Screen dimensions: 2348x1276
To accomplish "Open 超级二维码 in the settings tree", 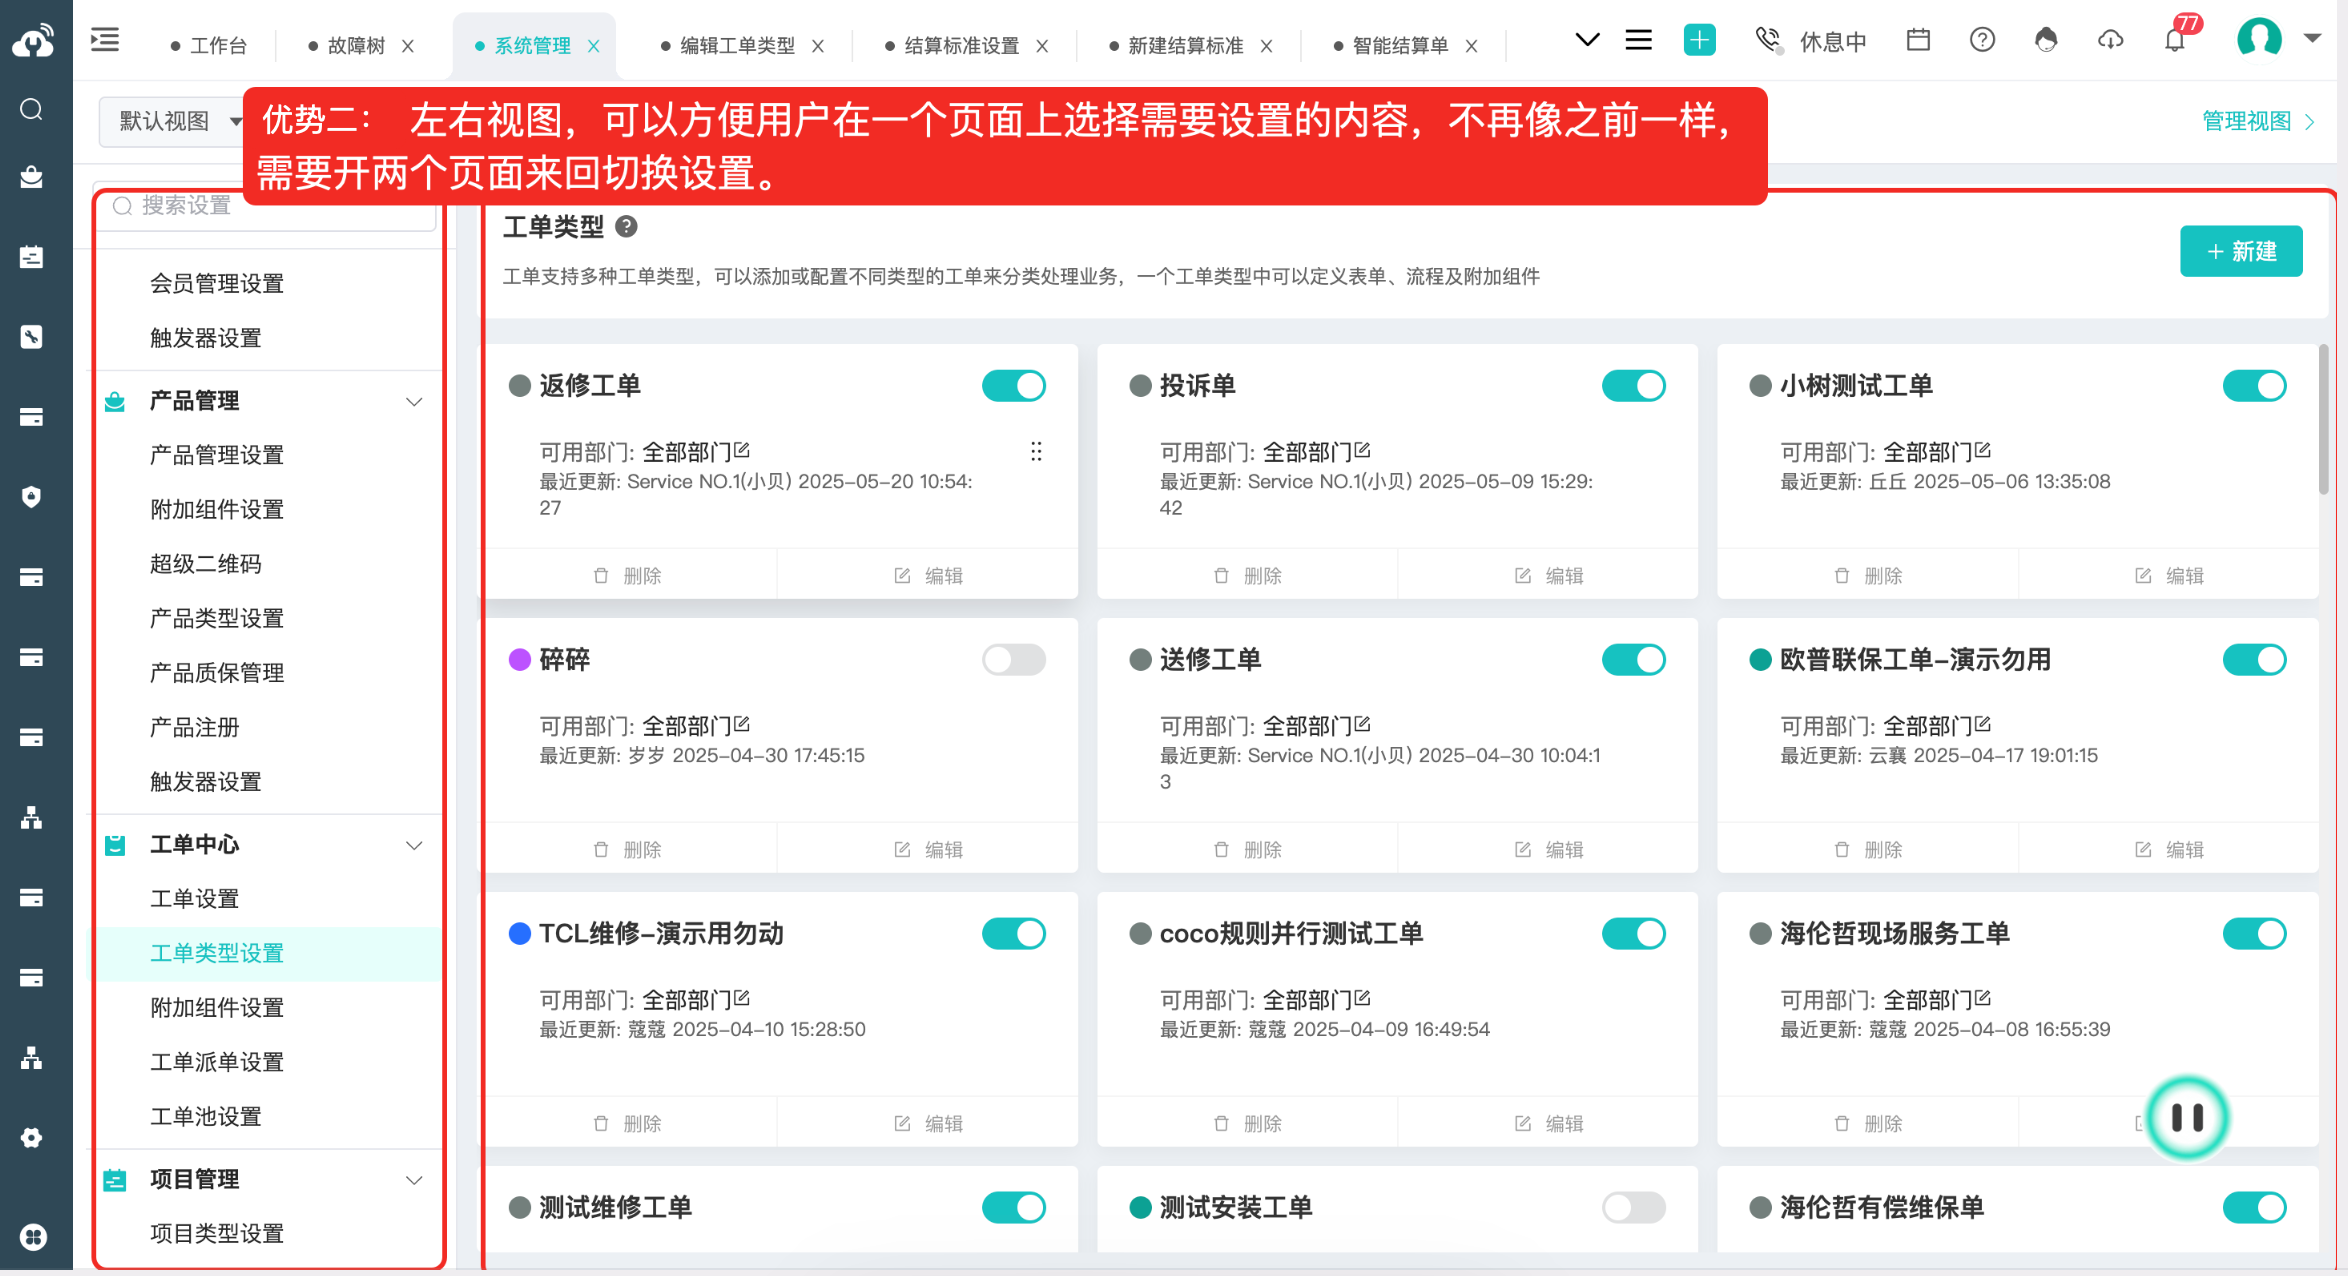I will pyautogui.click(x=206, y=564).
